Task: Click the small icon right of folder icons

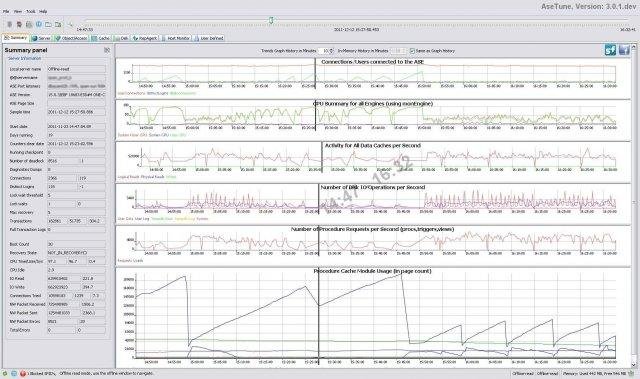Action: pos(70,24)
